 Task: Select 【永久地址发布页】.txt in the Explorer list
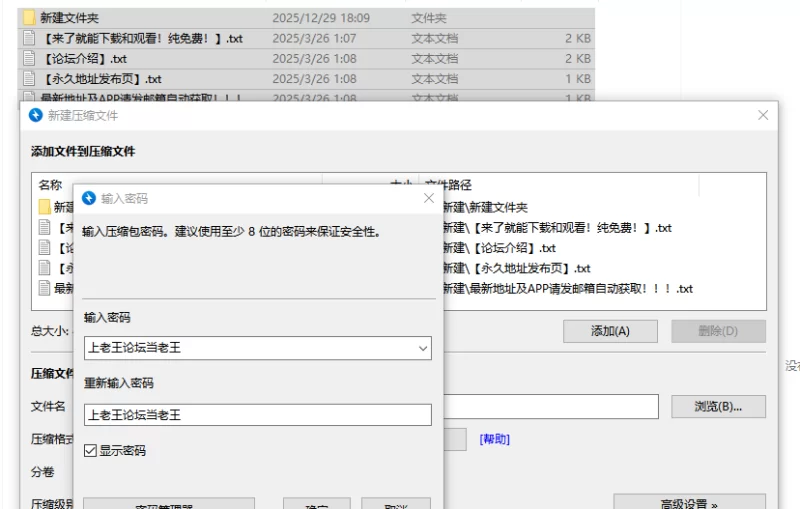(101, 79)
